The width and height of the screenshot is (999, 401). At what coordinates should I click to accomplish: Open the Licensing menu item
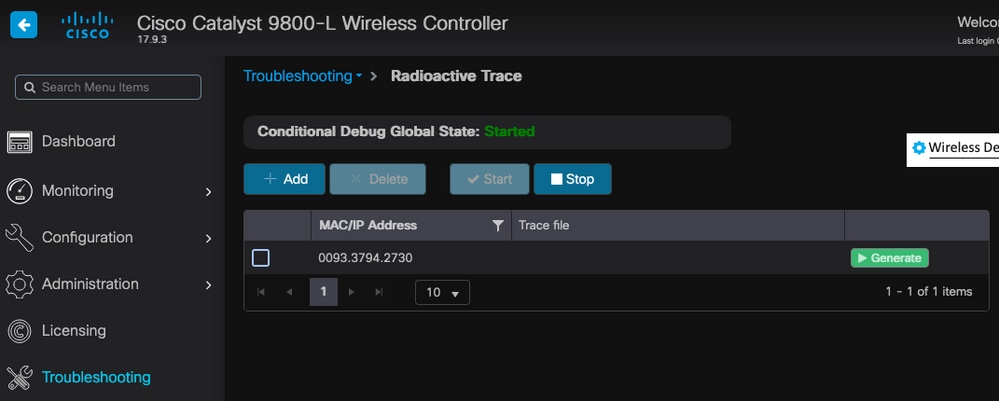[74, 330]
